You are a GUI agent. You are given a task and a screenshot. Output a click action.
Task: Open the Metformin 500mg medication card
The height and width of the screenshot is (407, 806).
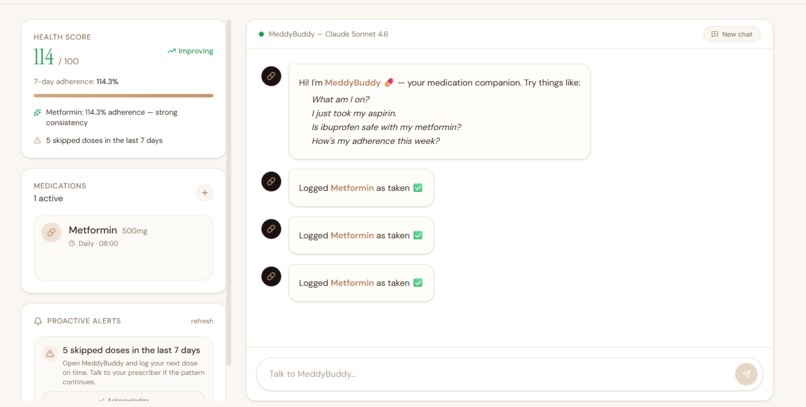coord(123,248)
